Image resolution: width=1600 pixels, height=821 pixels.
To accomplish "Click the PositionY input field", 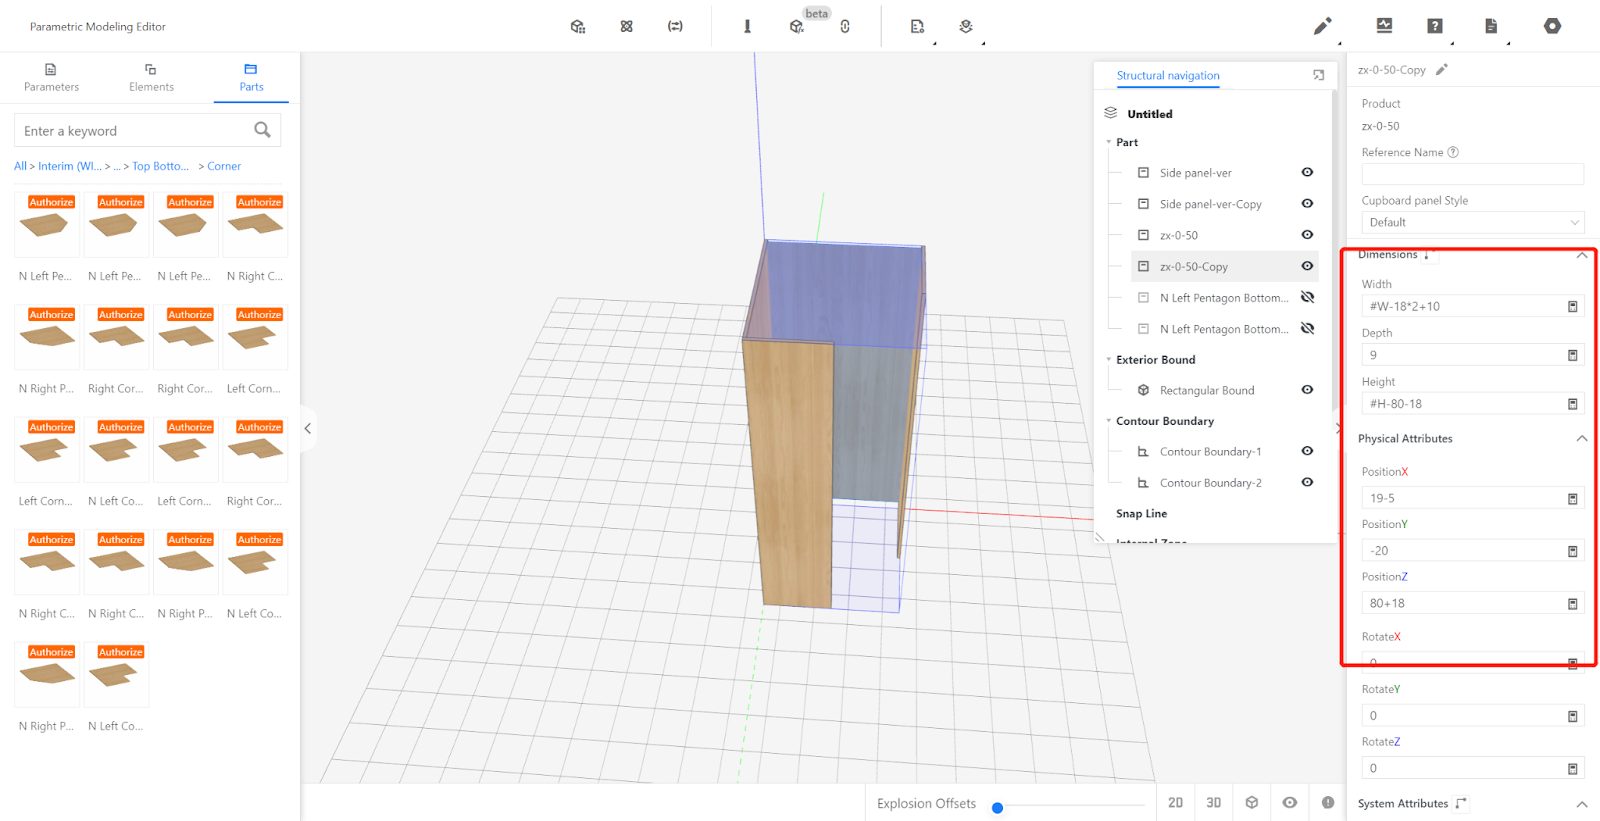I will (1462, 551).
